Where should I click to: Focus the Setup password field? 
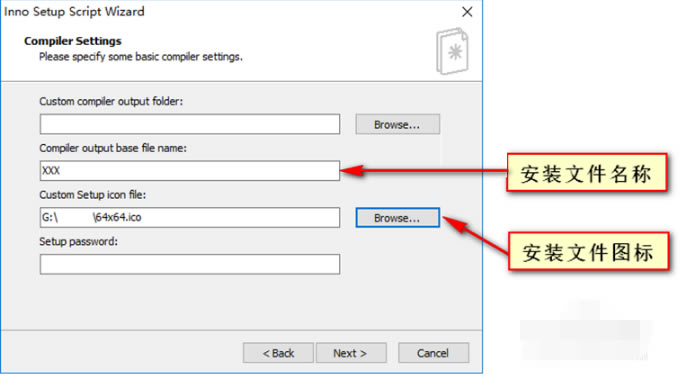[190, 264]
